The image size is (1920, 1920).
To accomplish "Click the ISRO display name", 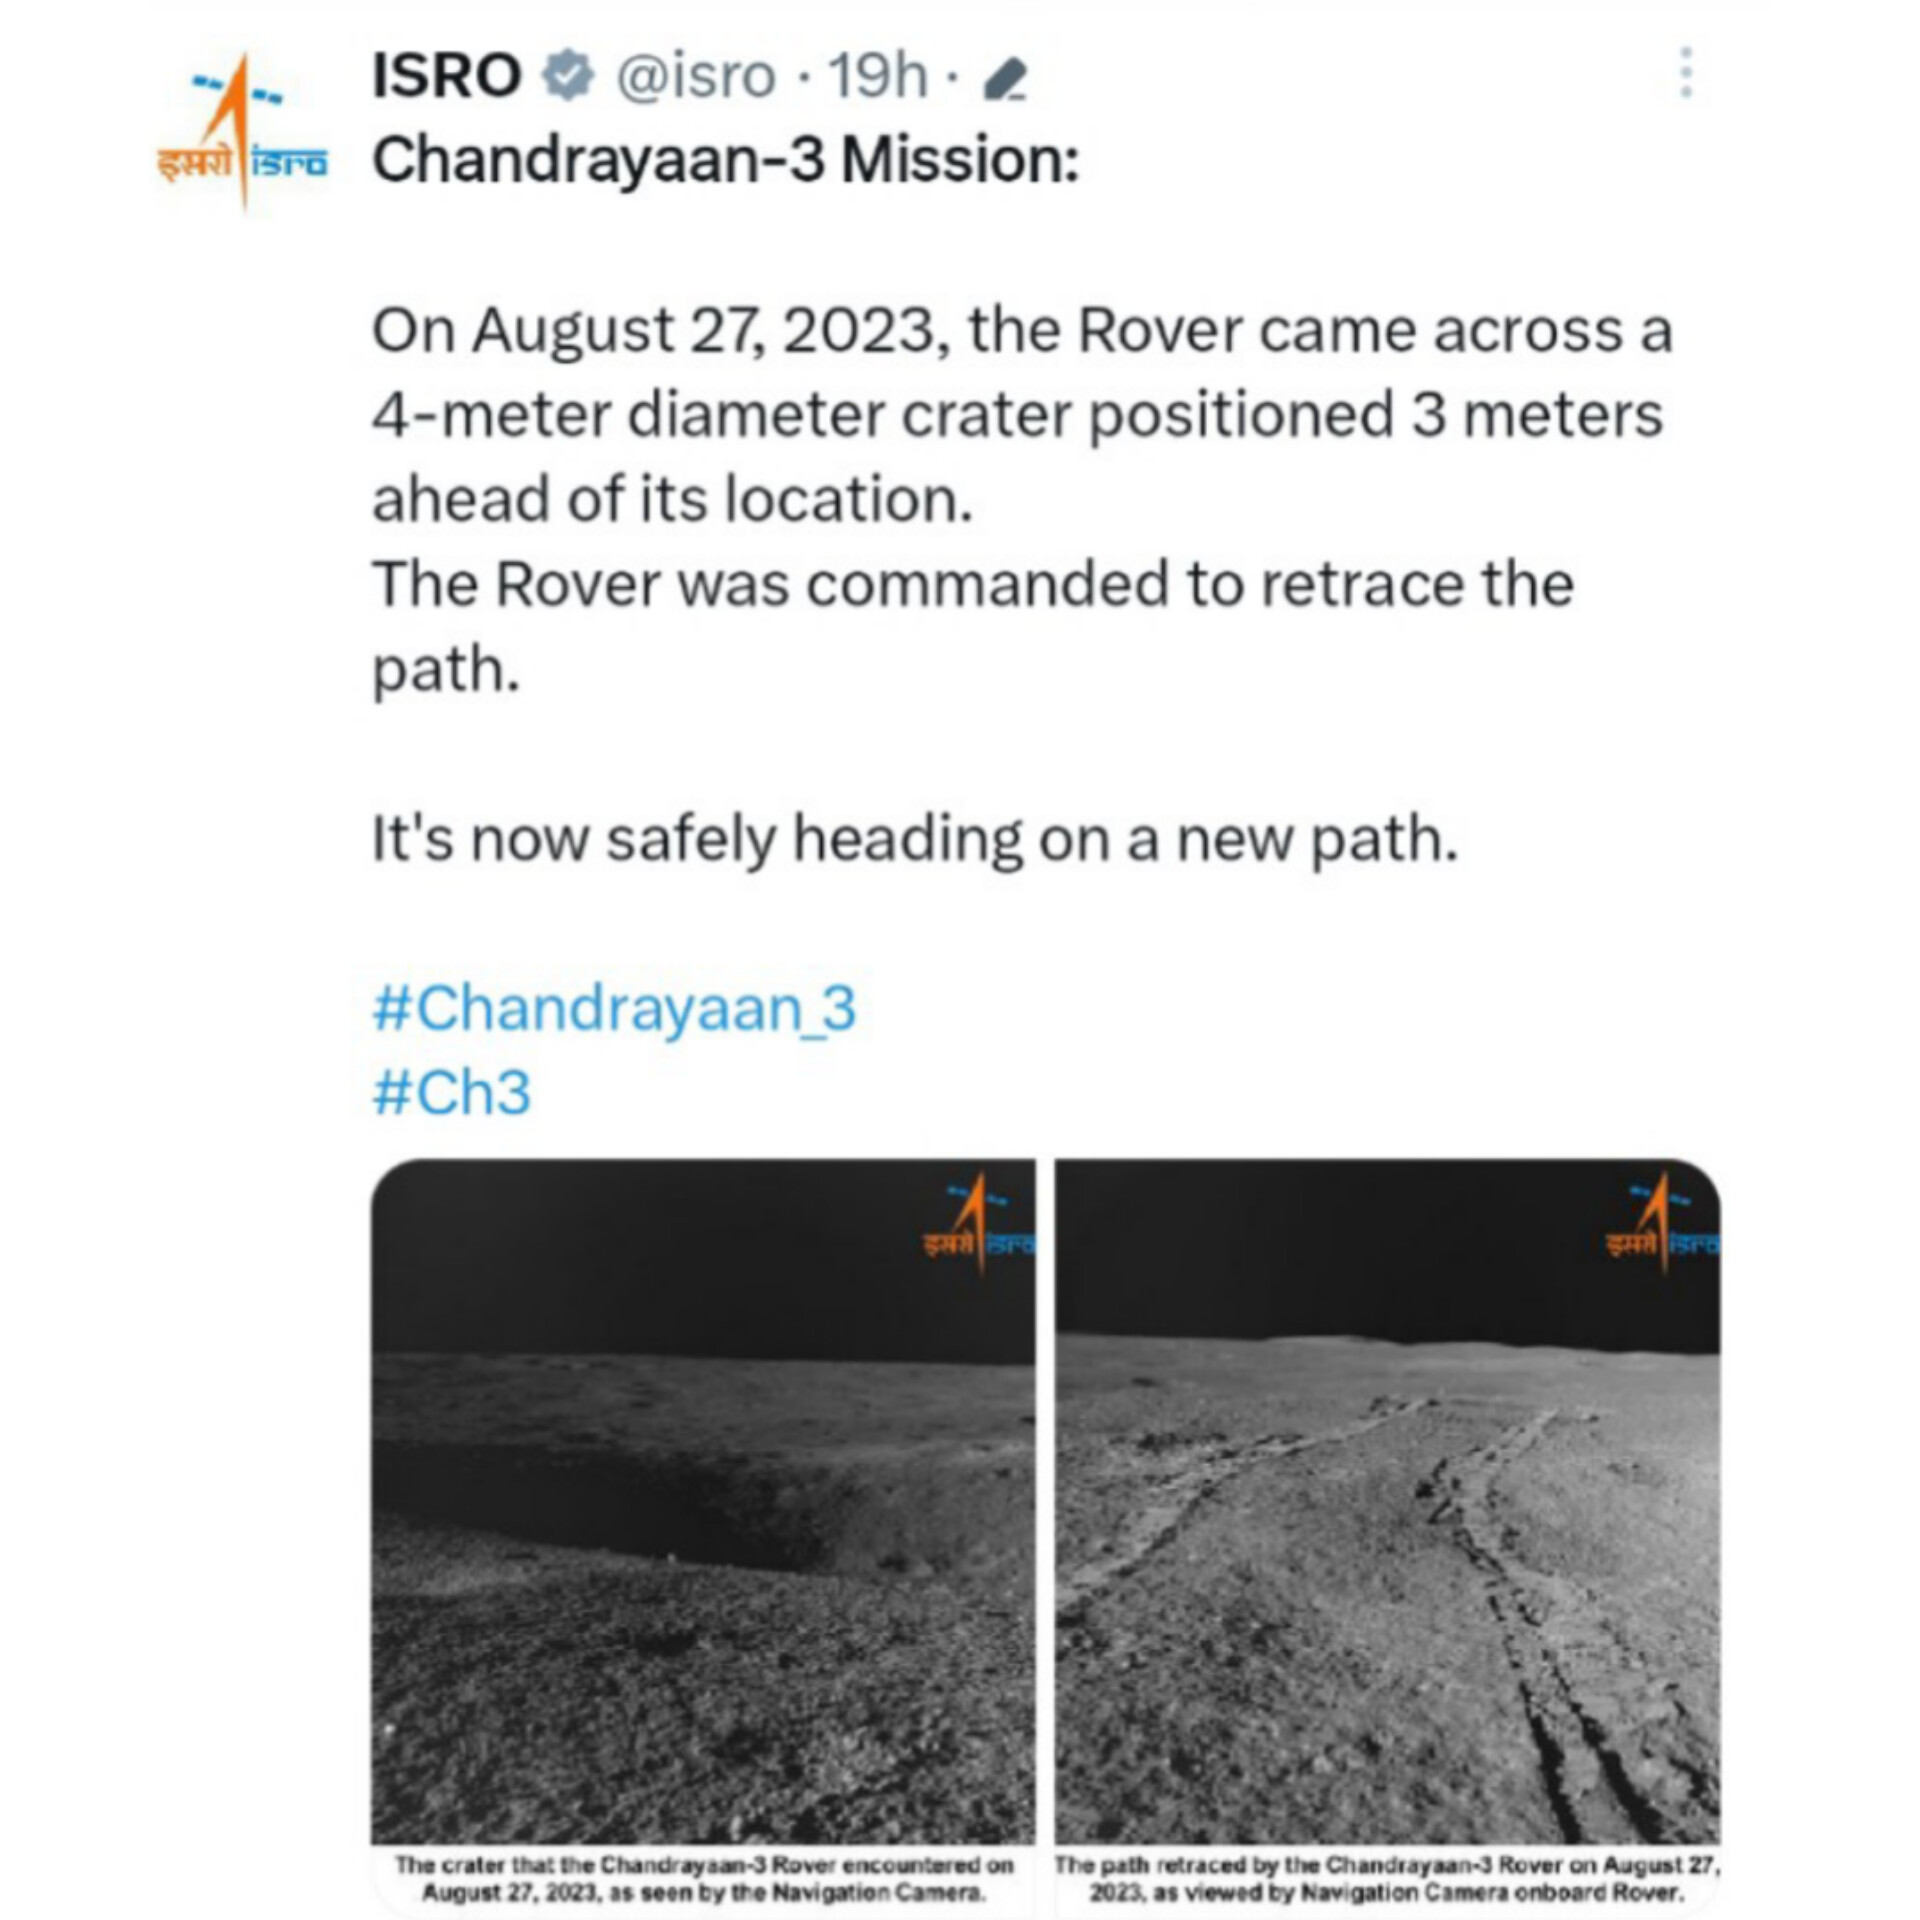I will pos(446,76).
